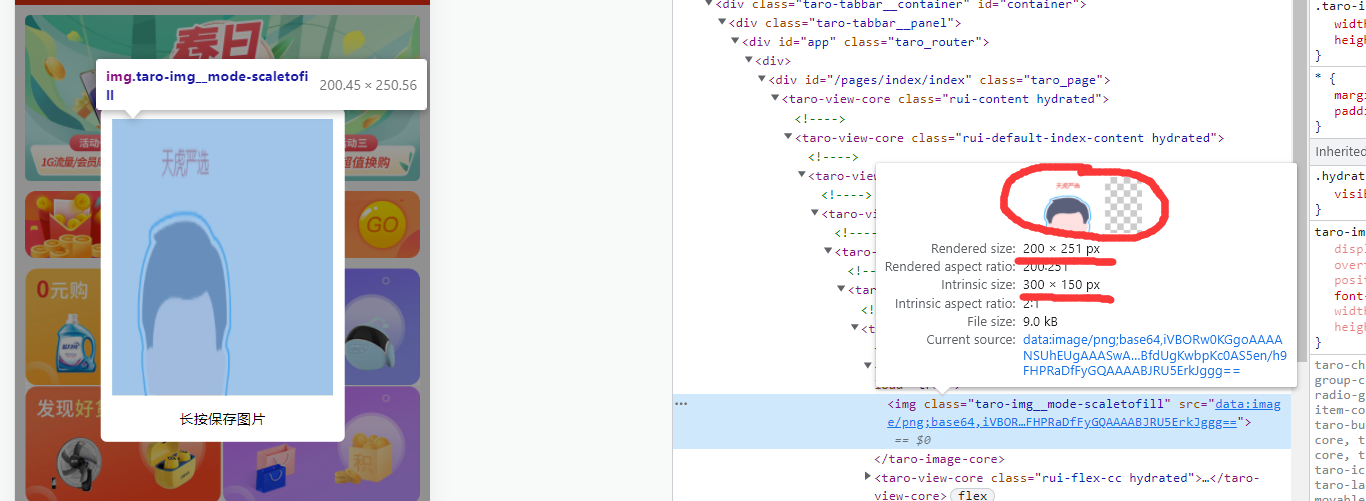The image size is (1366, 501).
Task: Collapse the rui-default-index-content taro-view-core node
Action: (788, 137)
